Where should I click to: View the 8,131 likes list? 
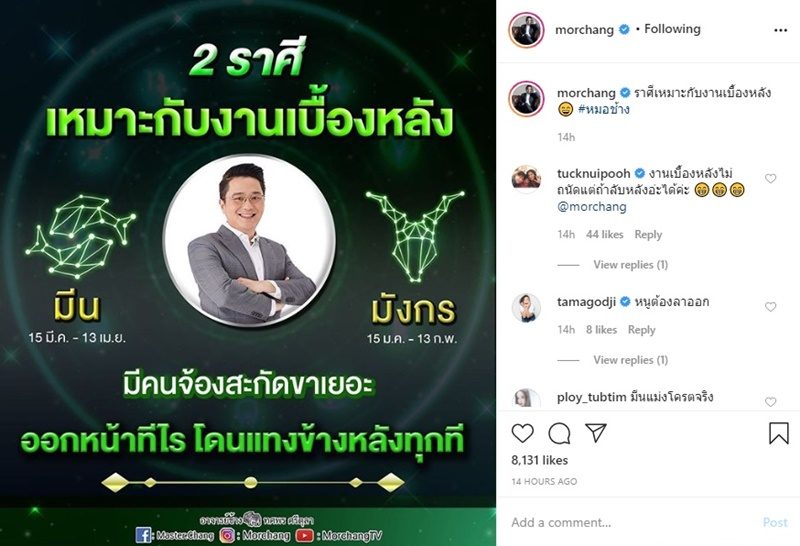click(539, 460)
